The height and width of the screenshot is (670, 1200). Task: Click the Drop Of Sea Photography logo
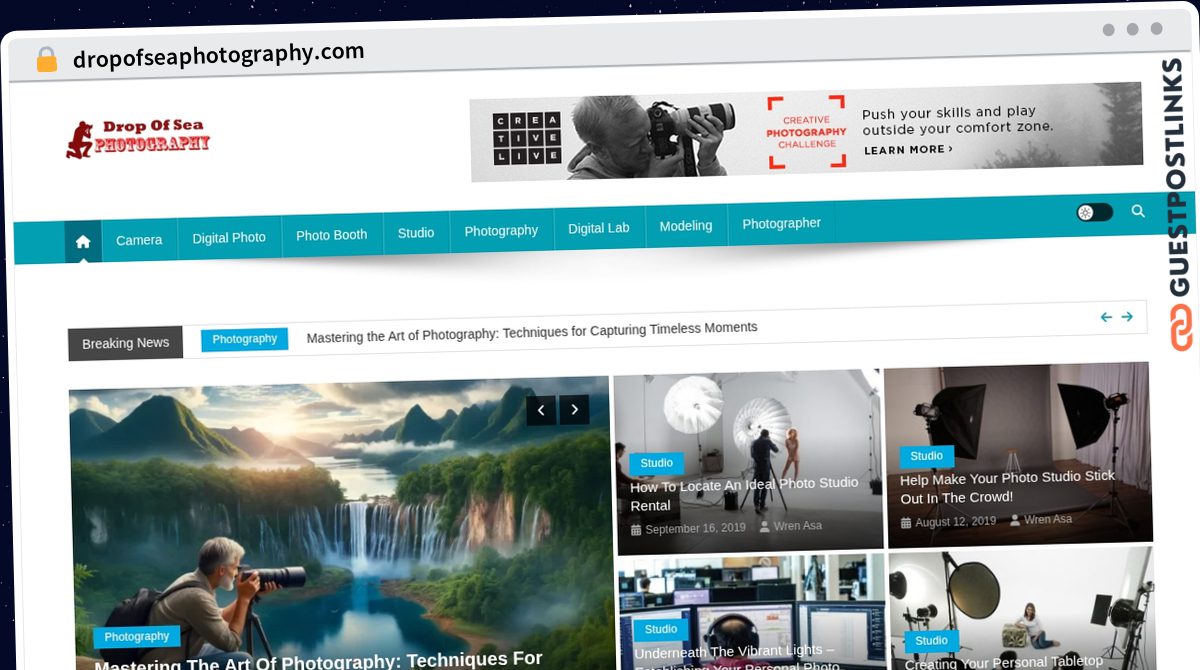tap(138, 140)
